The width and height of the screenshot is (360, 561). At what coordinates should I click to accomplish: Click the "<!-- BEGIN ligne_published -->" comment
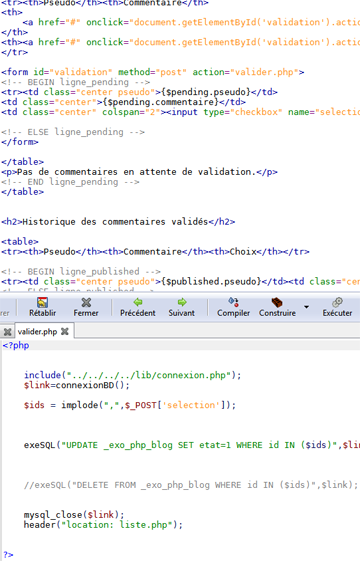81,272
